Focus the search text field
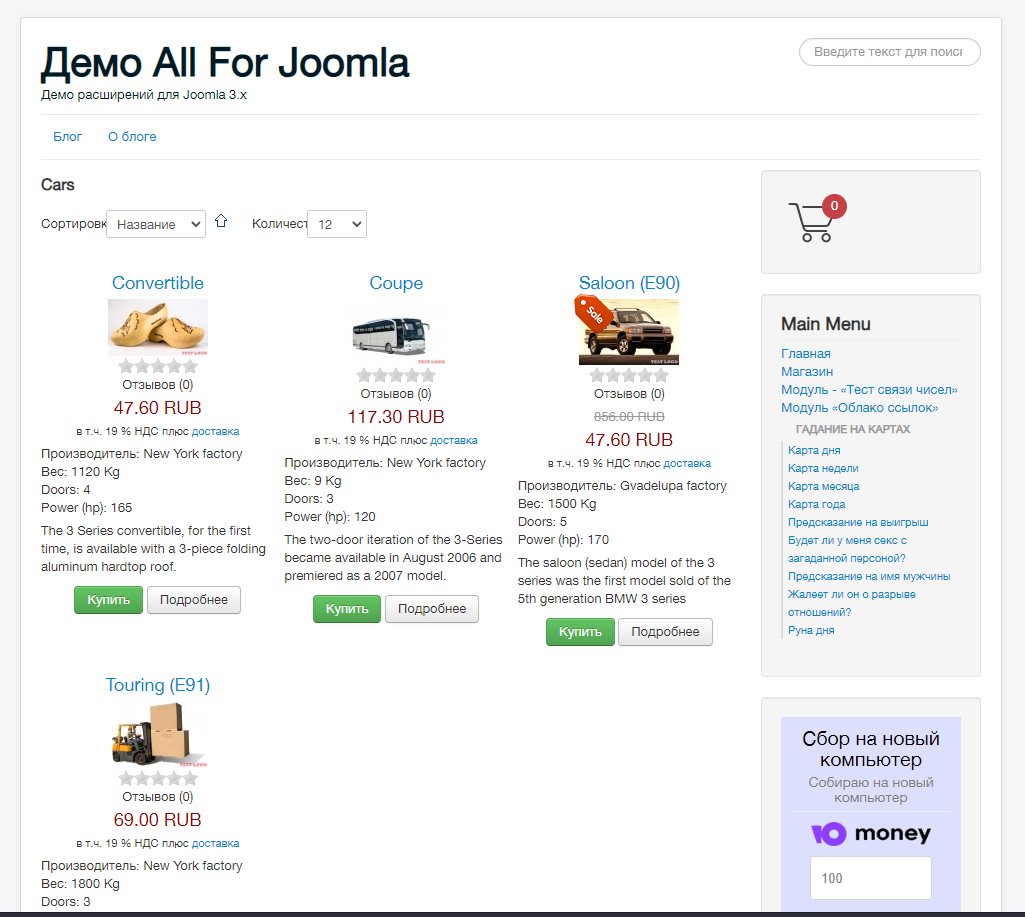The height and width of the screenshot is (917, 1025). [890, 52]
